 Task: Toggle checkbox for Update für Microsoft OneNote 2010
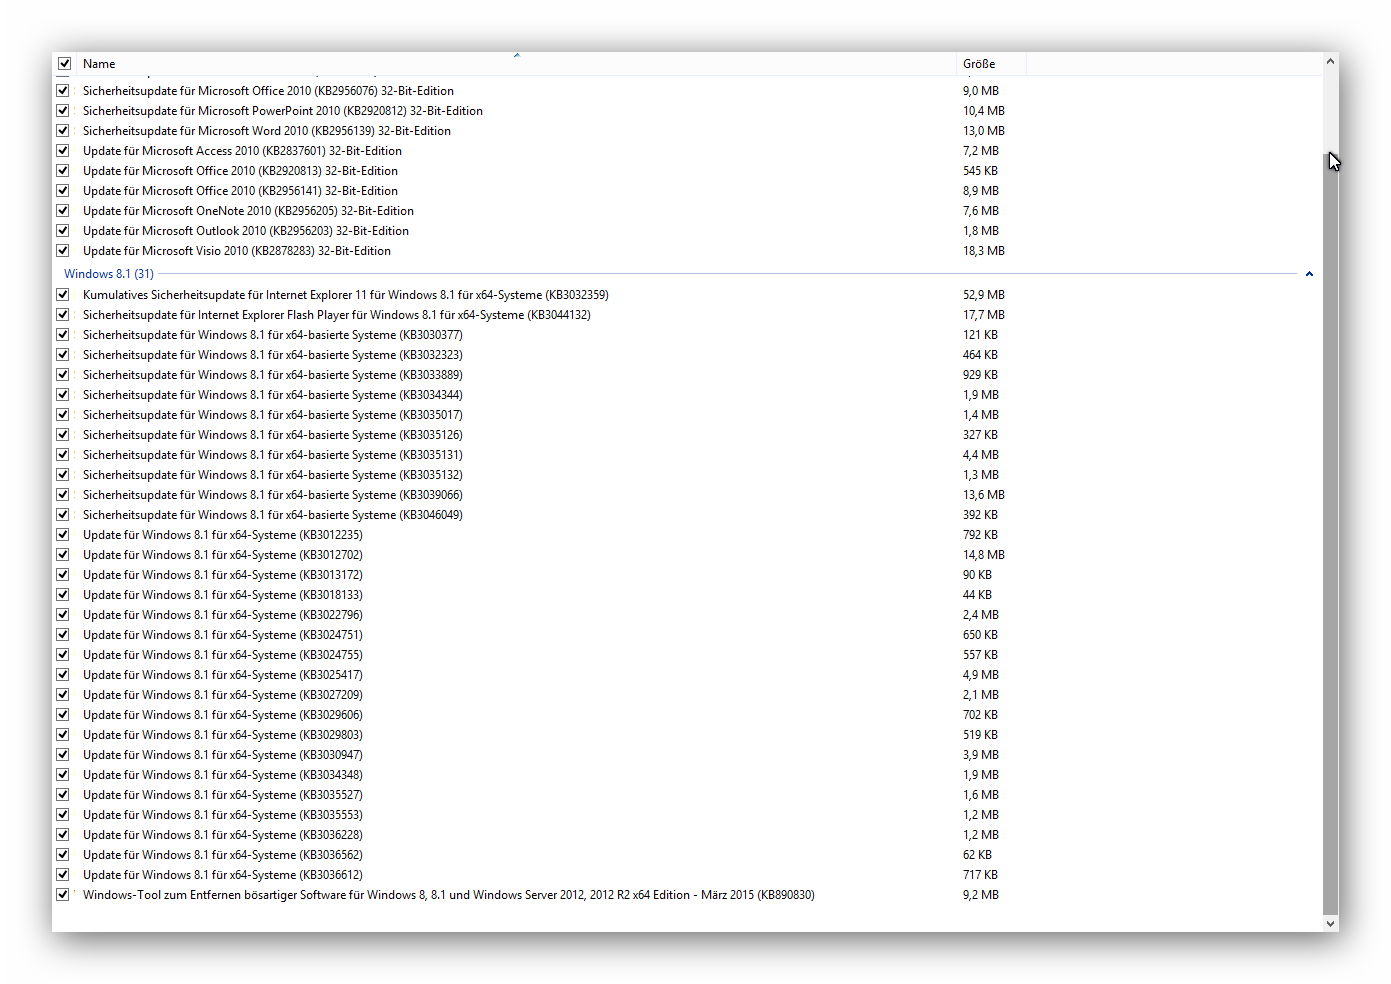[63, 211]
